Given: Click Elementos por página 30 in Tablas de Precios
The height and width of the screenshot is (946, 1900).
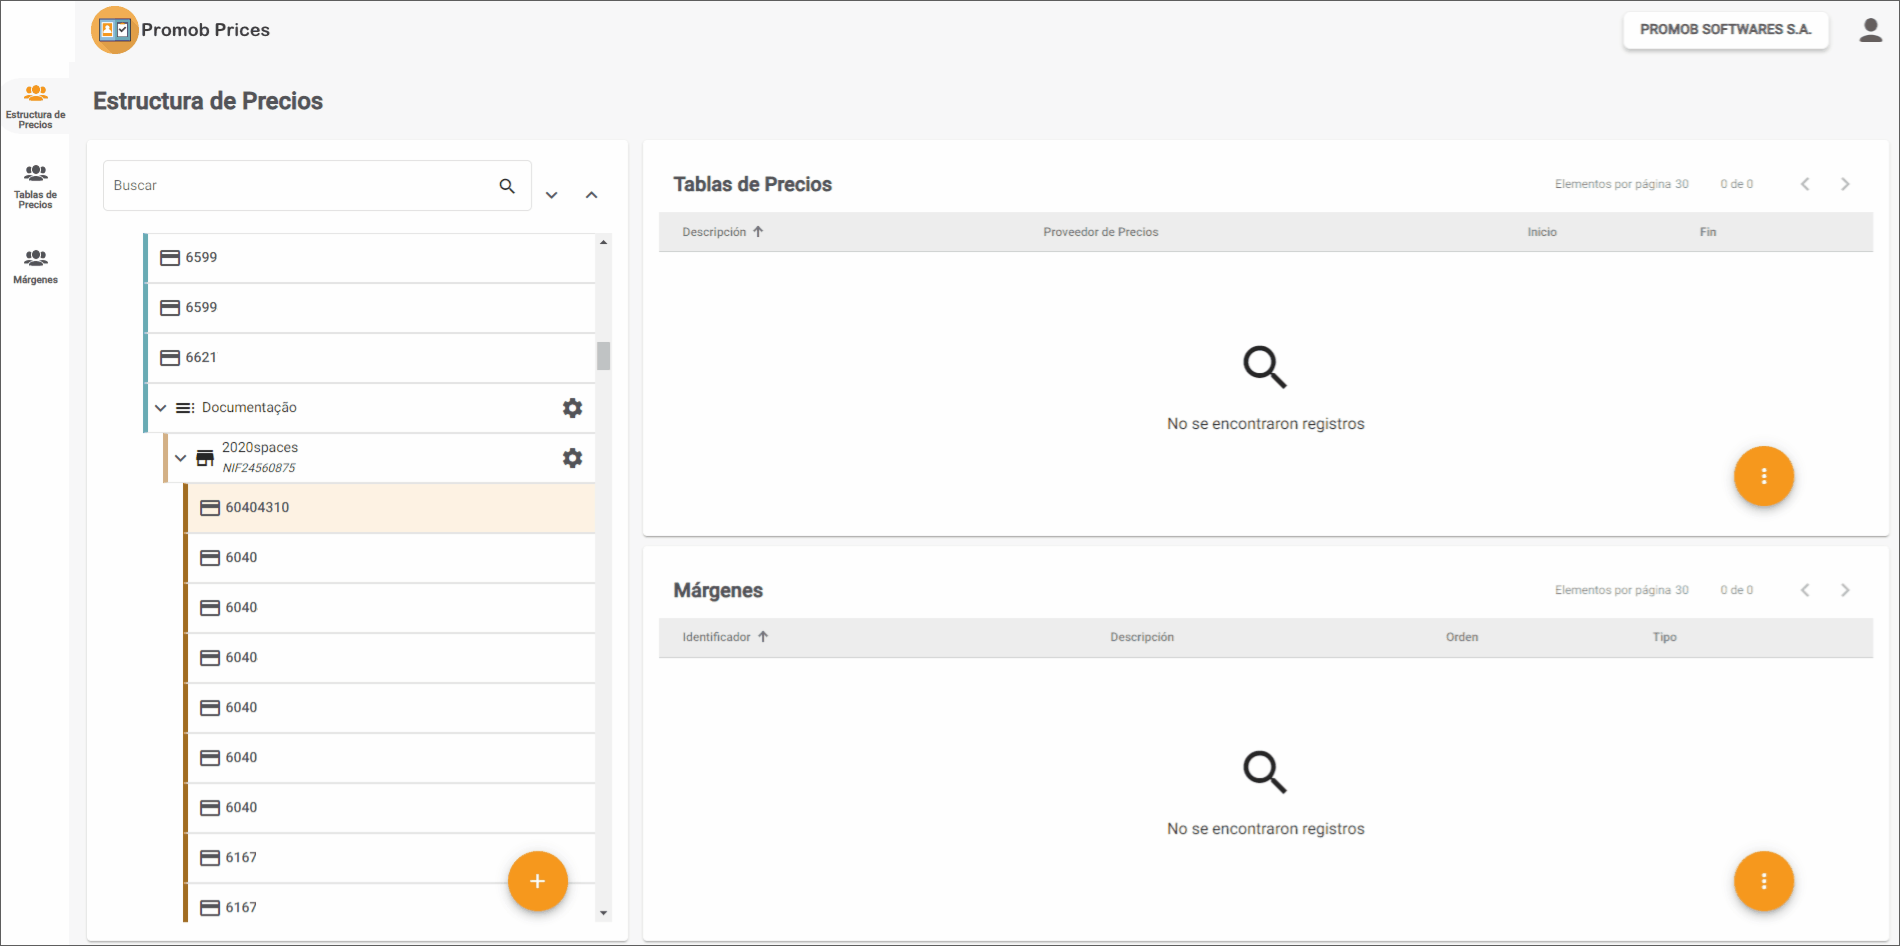Looking at the screenshot, I should tap(1622, 184).
